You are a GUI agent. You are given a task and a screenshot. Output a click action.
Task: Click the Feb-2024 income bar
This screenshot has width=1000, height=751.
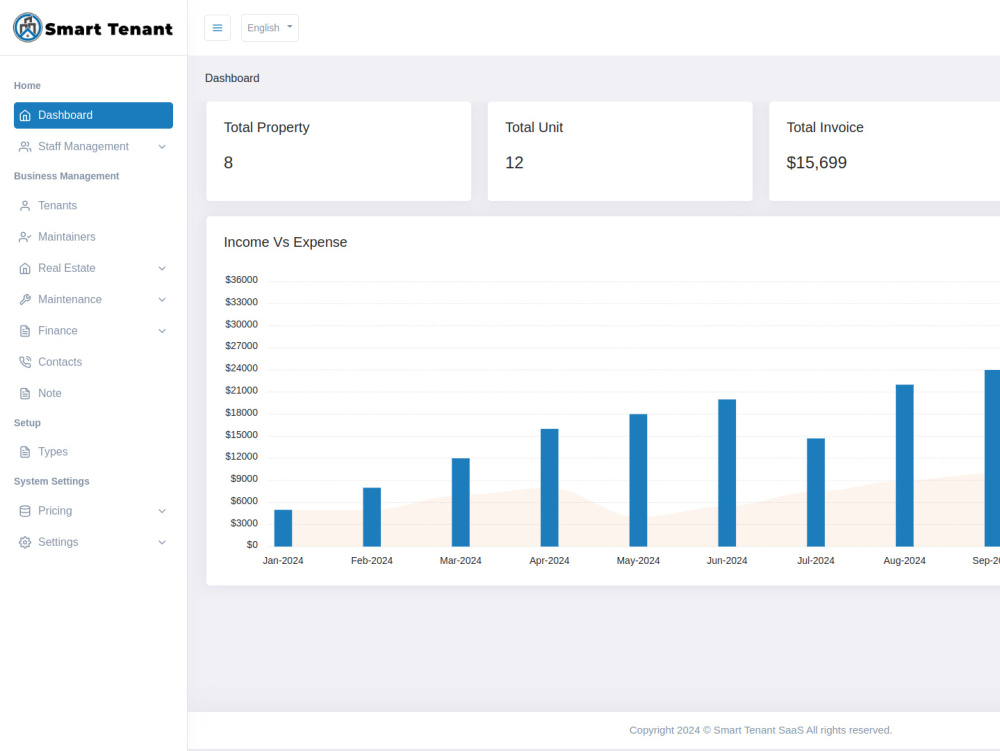point(372,517)
